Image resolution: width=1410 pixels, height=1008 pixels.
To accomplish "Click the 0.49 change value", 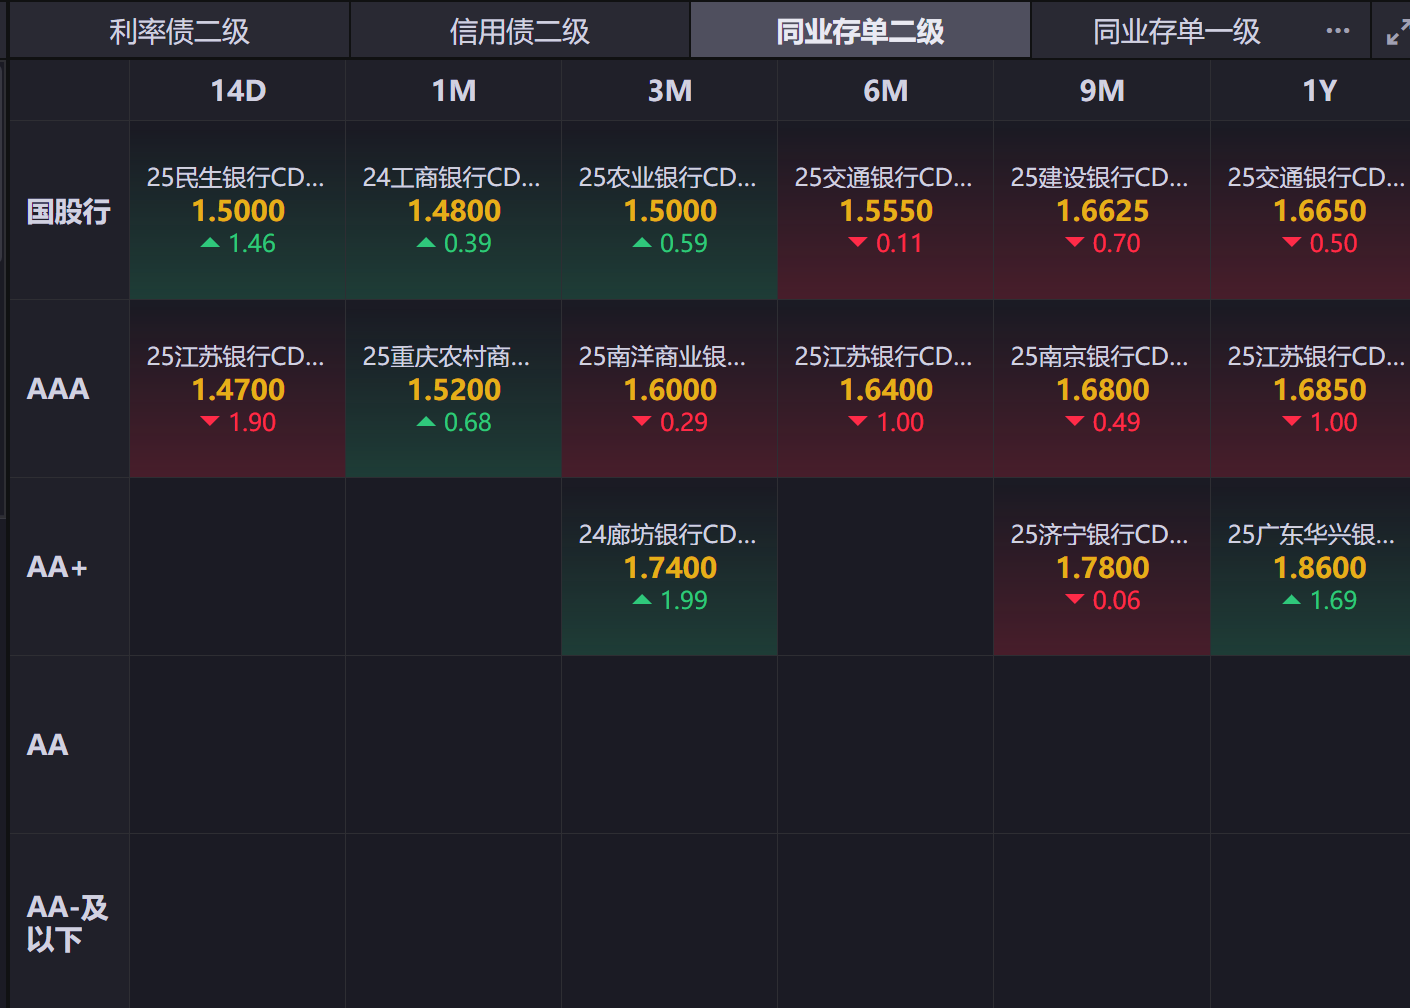I will 1116,422.
